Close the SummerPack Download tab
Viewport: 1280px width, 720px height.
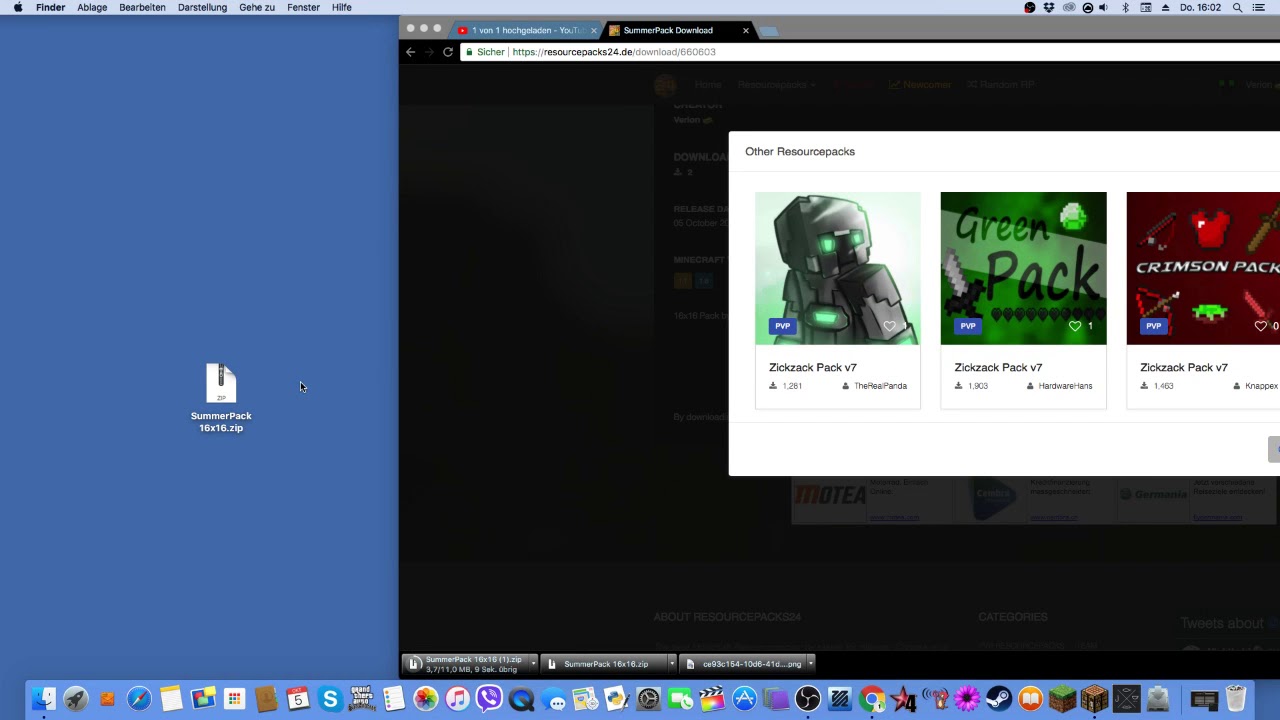tap(745, 30)
